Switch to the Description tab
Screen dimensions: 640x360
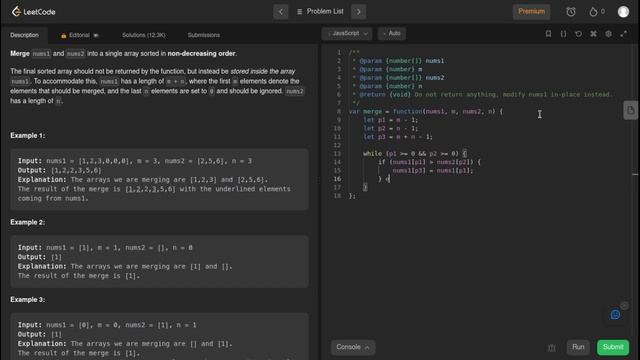coord(24,35)
